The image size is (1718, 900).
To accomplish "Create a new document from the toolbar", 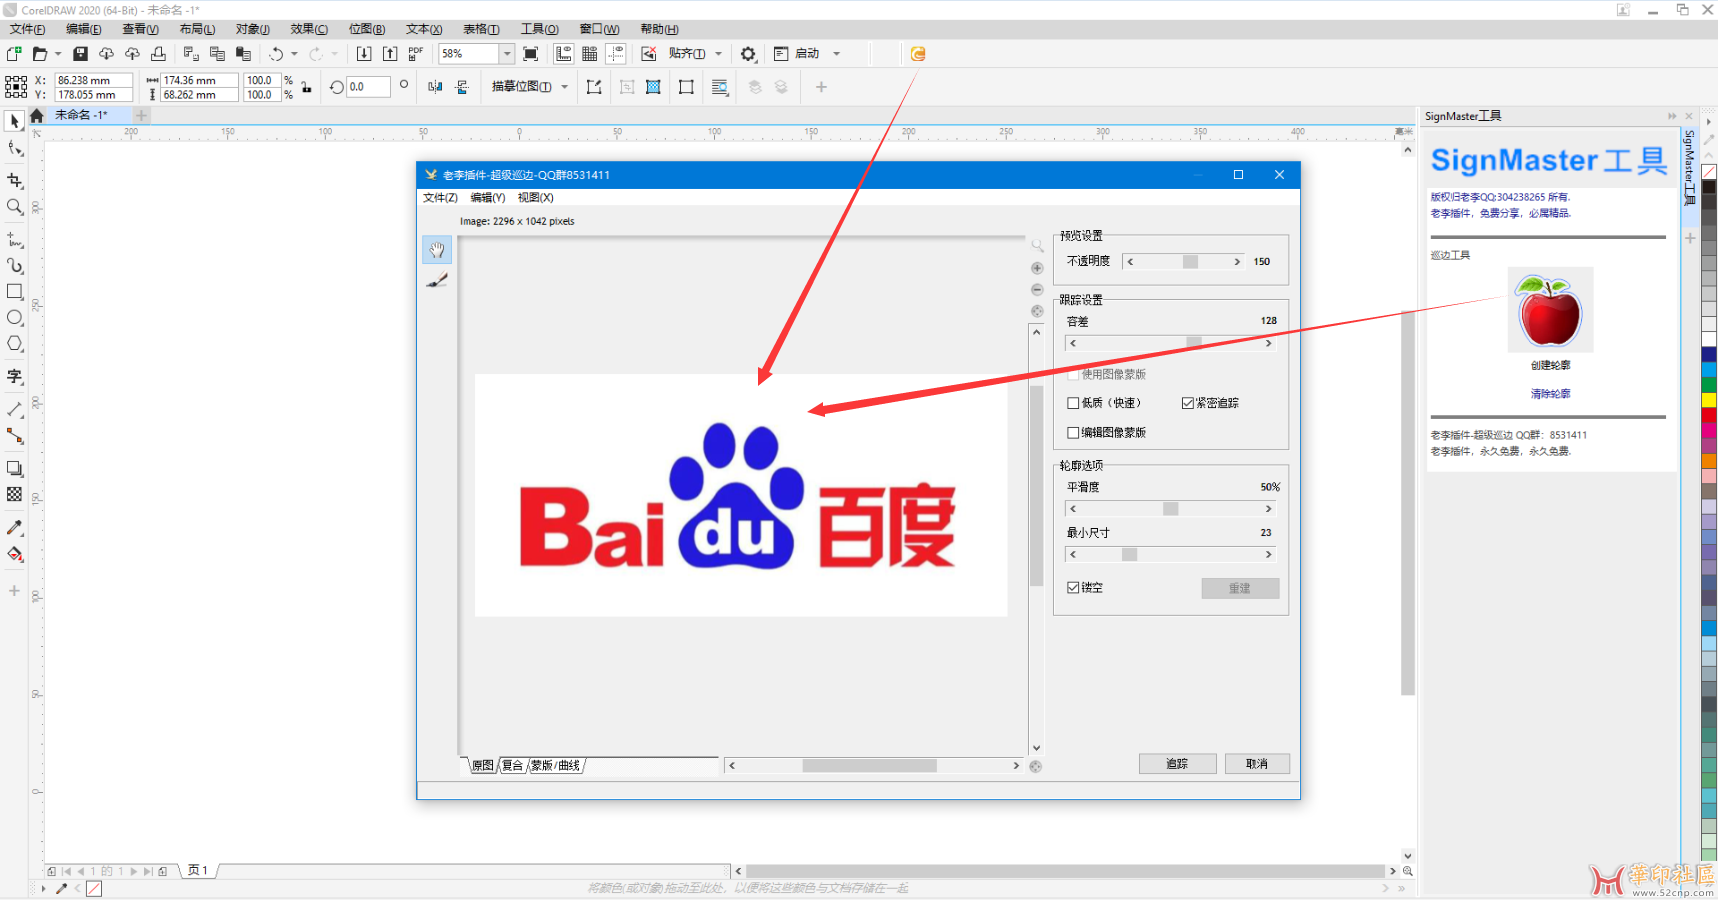I will [x=14, y=54].
